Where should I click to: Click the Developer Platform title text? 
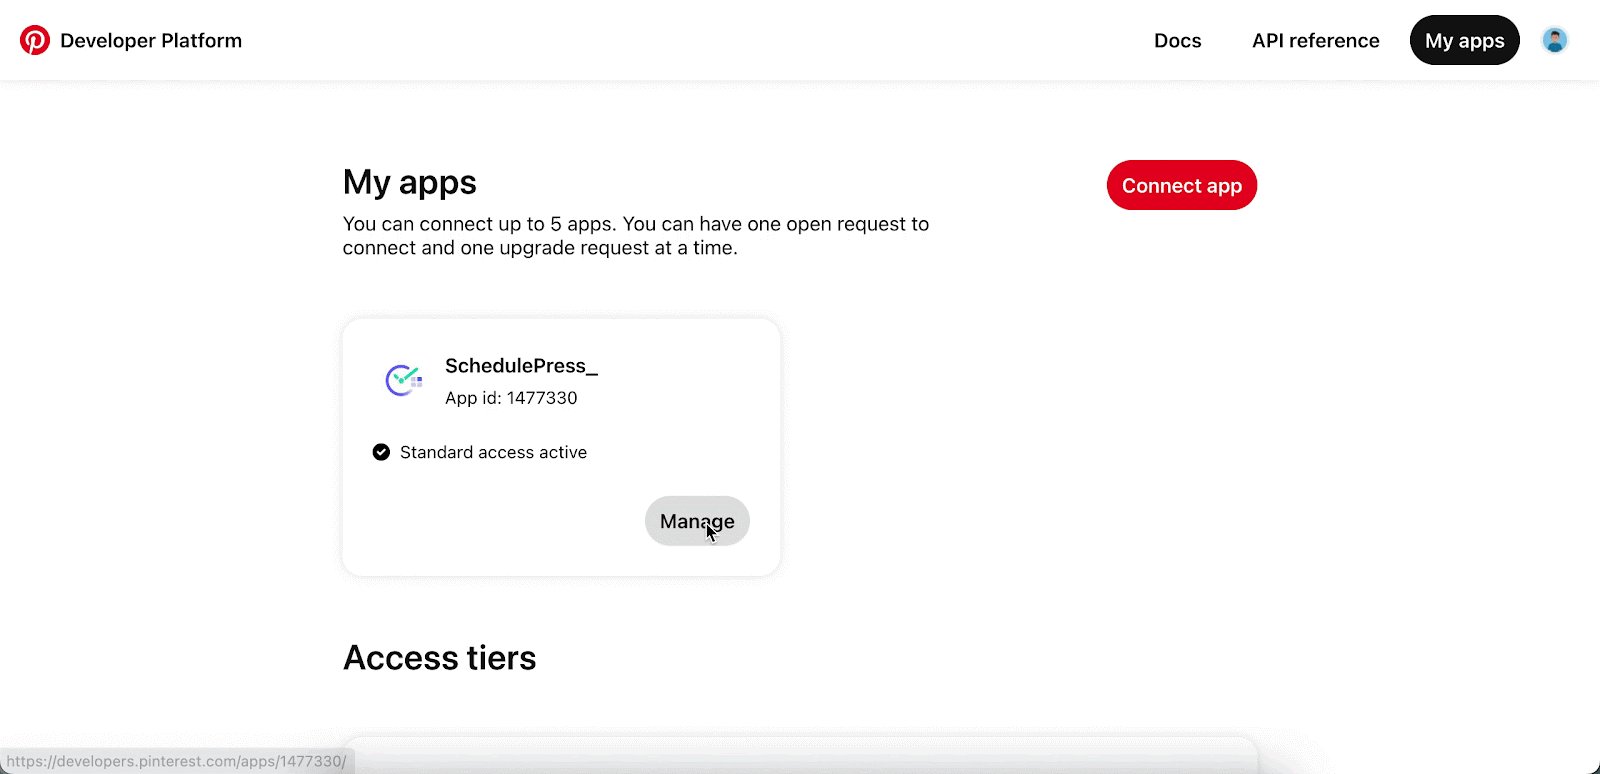click(x=151, y=41)
